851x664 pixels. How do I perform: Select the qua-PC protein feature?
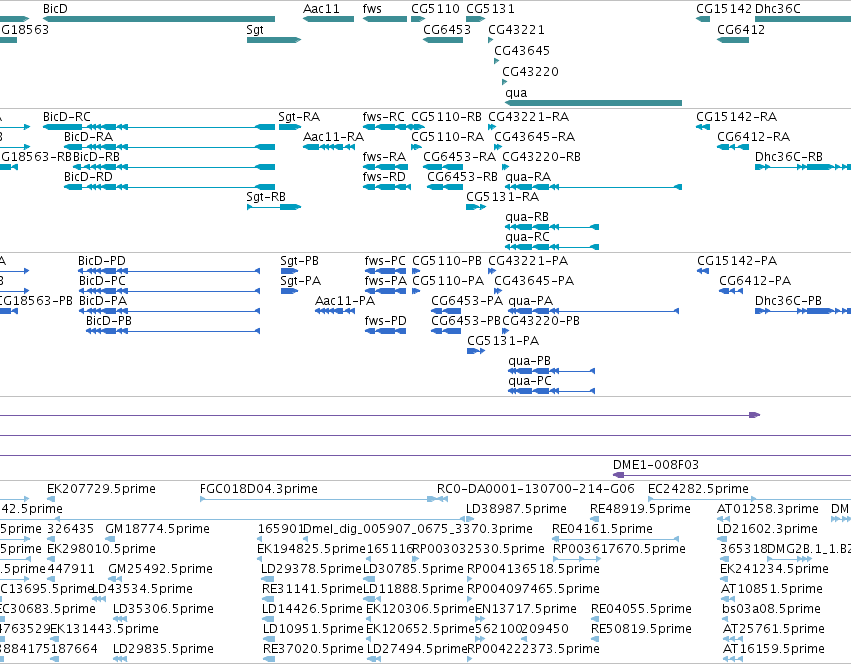click(551, 391)
